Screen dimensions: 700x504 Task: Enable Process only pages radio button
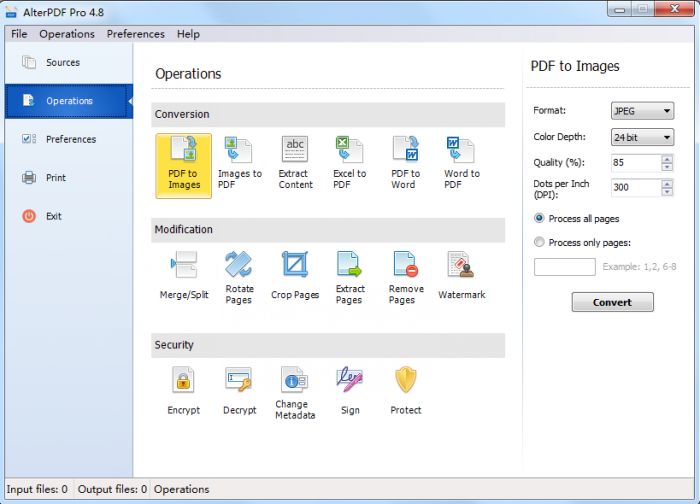(x=540, y=242)
